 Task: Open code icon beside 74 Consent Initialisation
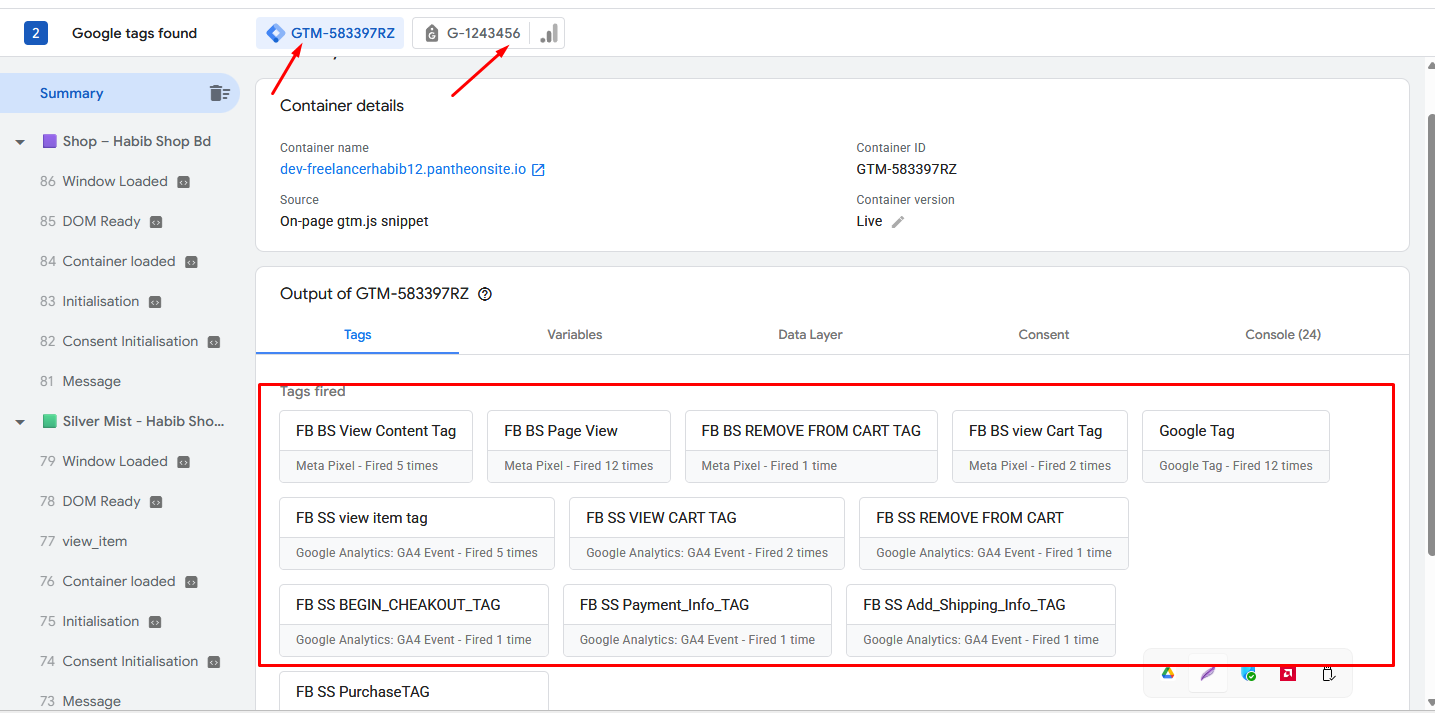213,662
